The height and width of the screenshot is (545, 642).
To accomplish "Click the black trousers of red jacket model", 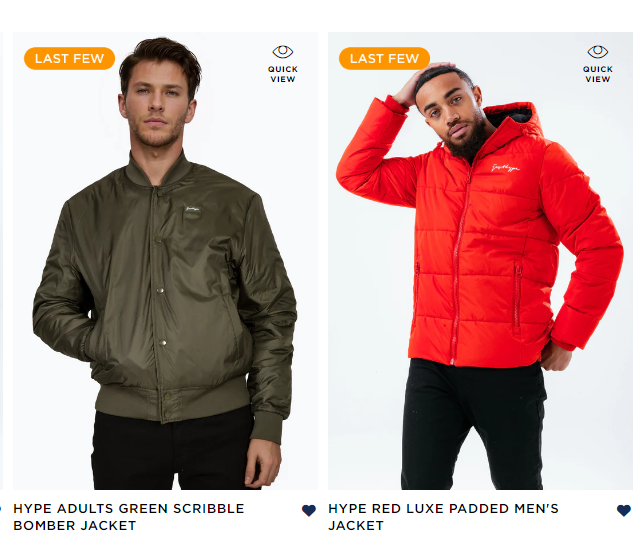I will pyautogui.click(x=474, y=426).
